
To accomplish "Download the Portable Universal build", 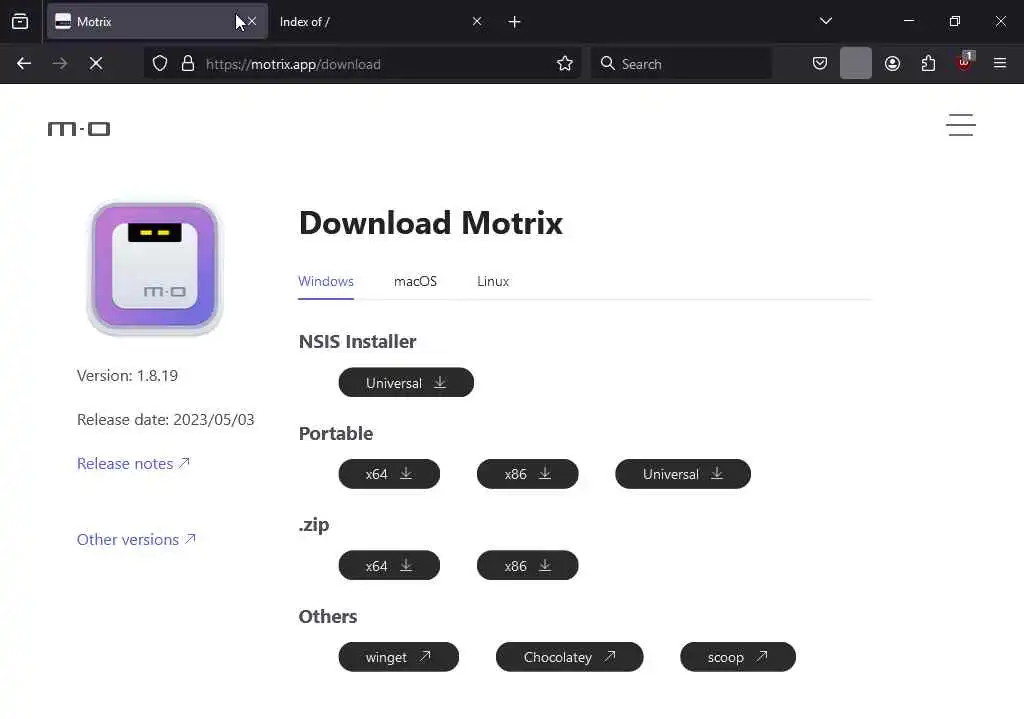I will click(x=683, y=474).
